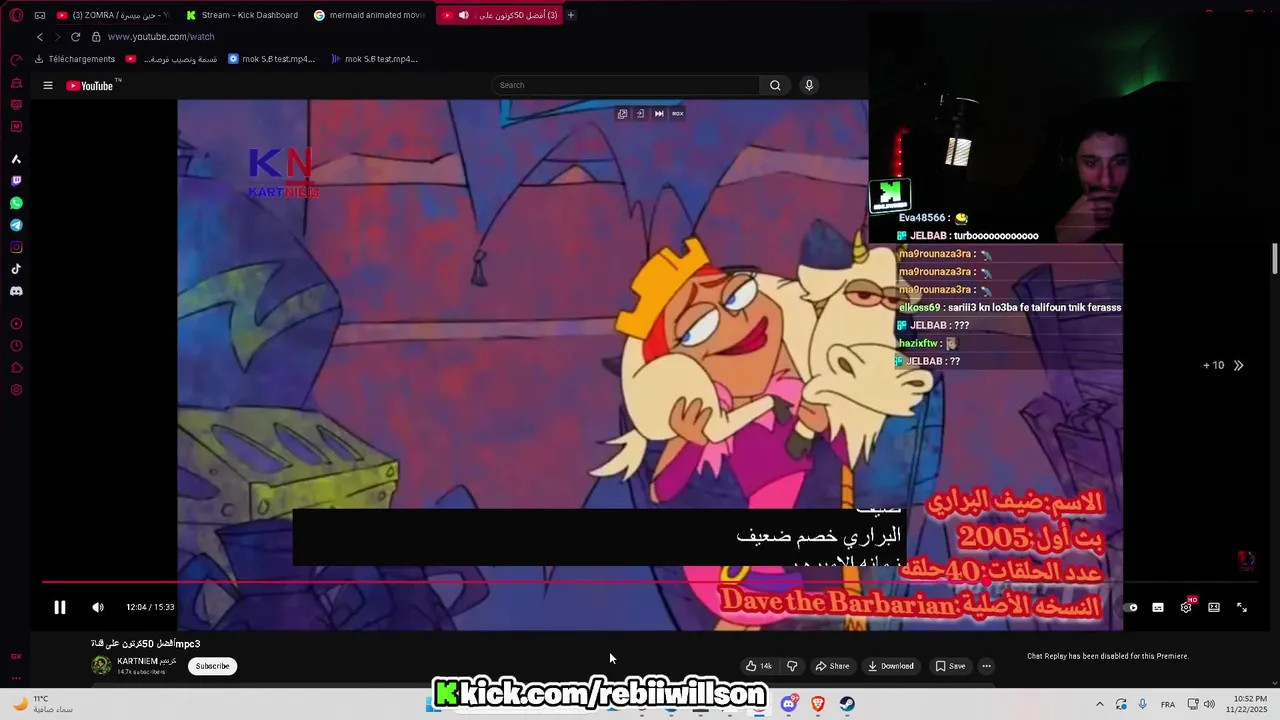Mute the video with the speaker icon
The width and height of the screenshot is (1280, 720).
pos(98,607)
